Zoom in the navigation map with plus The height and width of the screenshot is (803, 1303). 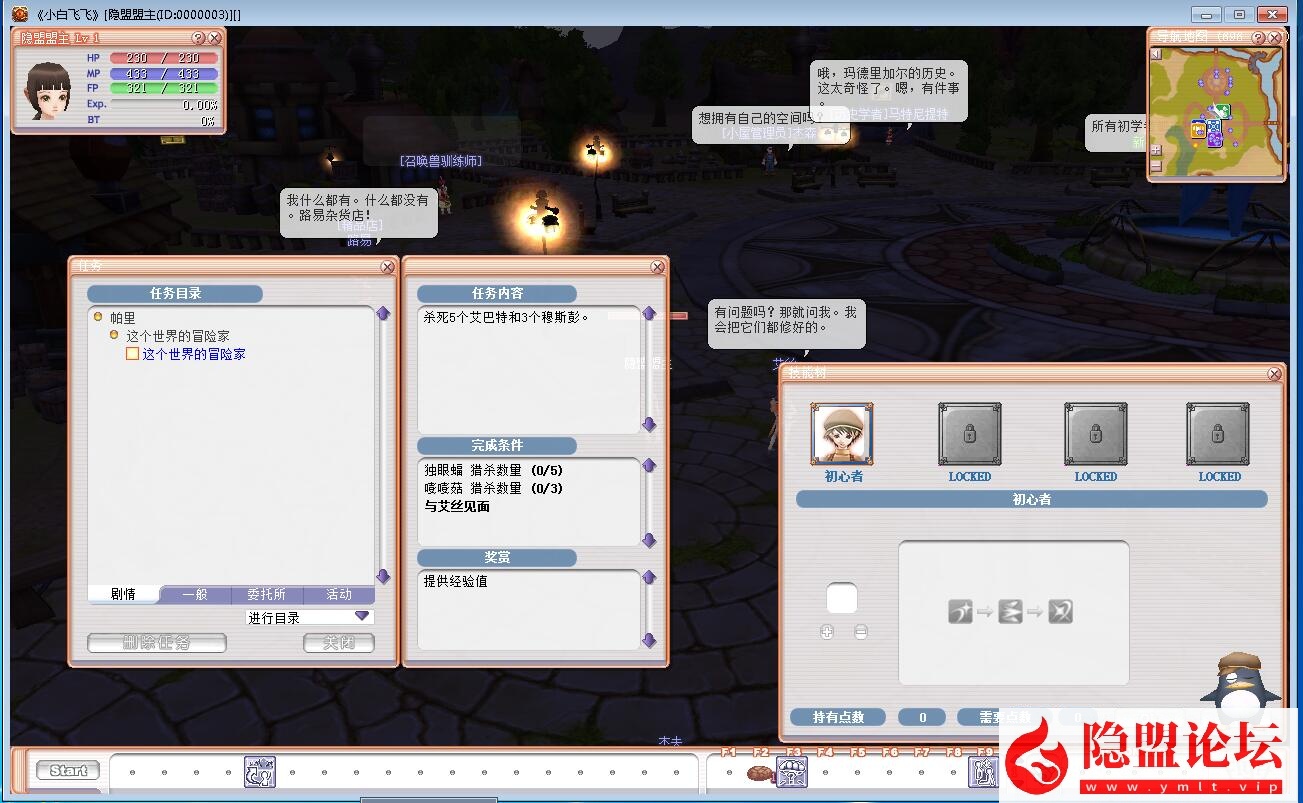1156,150
